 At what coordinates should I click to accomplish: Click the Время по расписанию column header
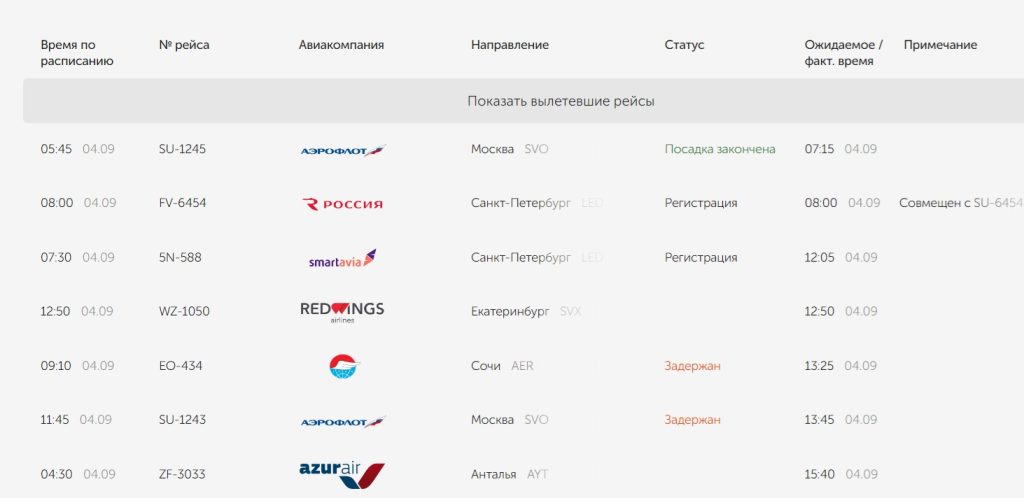[x=77, y=53]
